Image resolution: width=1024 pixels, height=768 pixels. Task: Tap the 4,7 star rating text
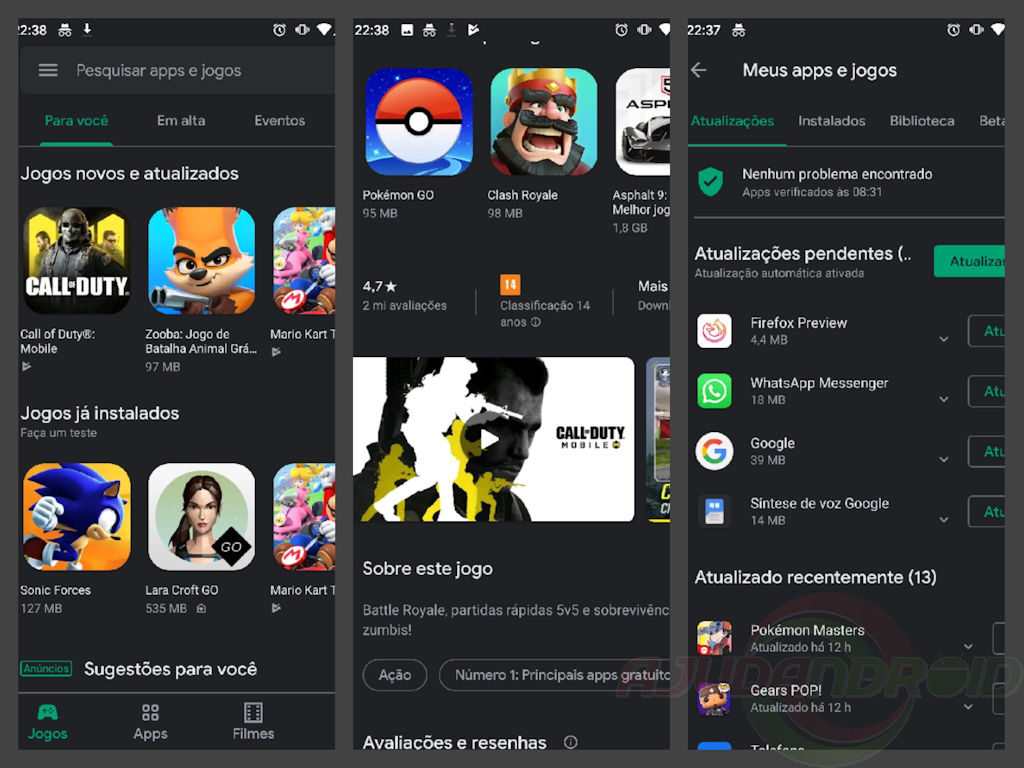pos(379,287)
